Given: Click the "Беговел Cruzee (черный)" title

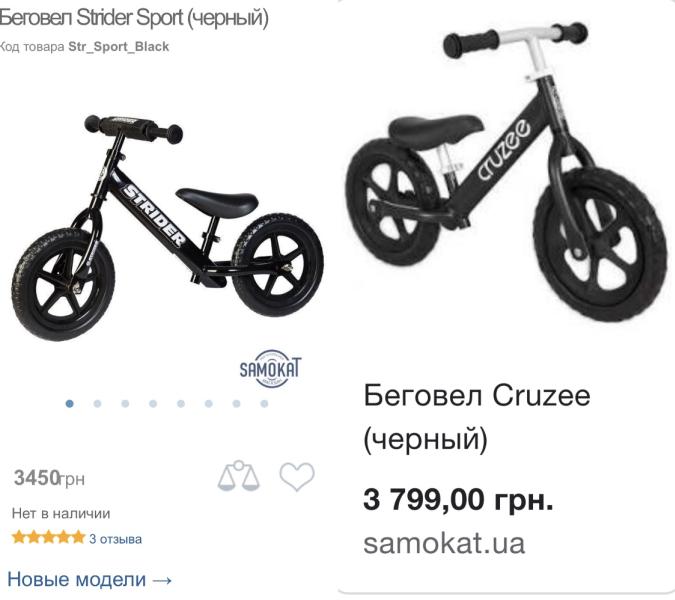Looking at the screenshot, I should pos(477,417).
